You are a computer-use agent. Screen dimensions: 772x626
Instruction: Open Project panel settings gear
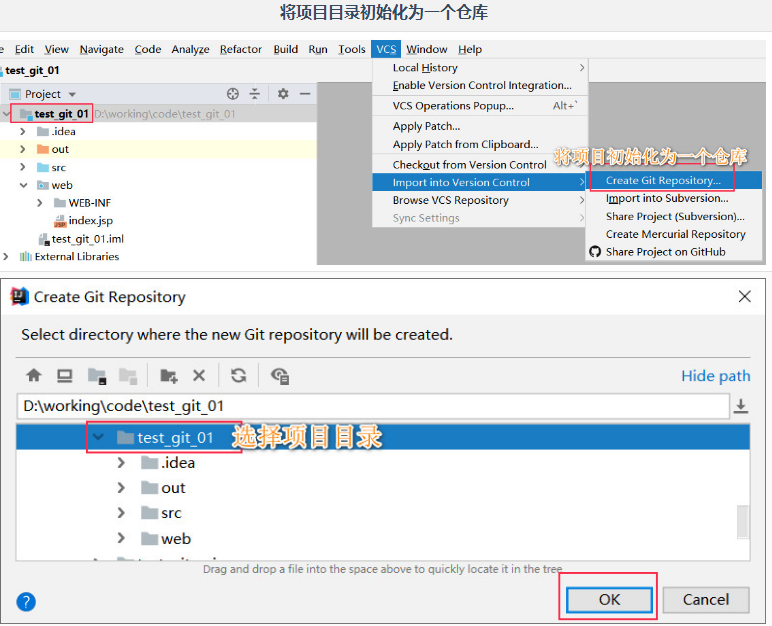click(283, 94)
